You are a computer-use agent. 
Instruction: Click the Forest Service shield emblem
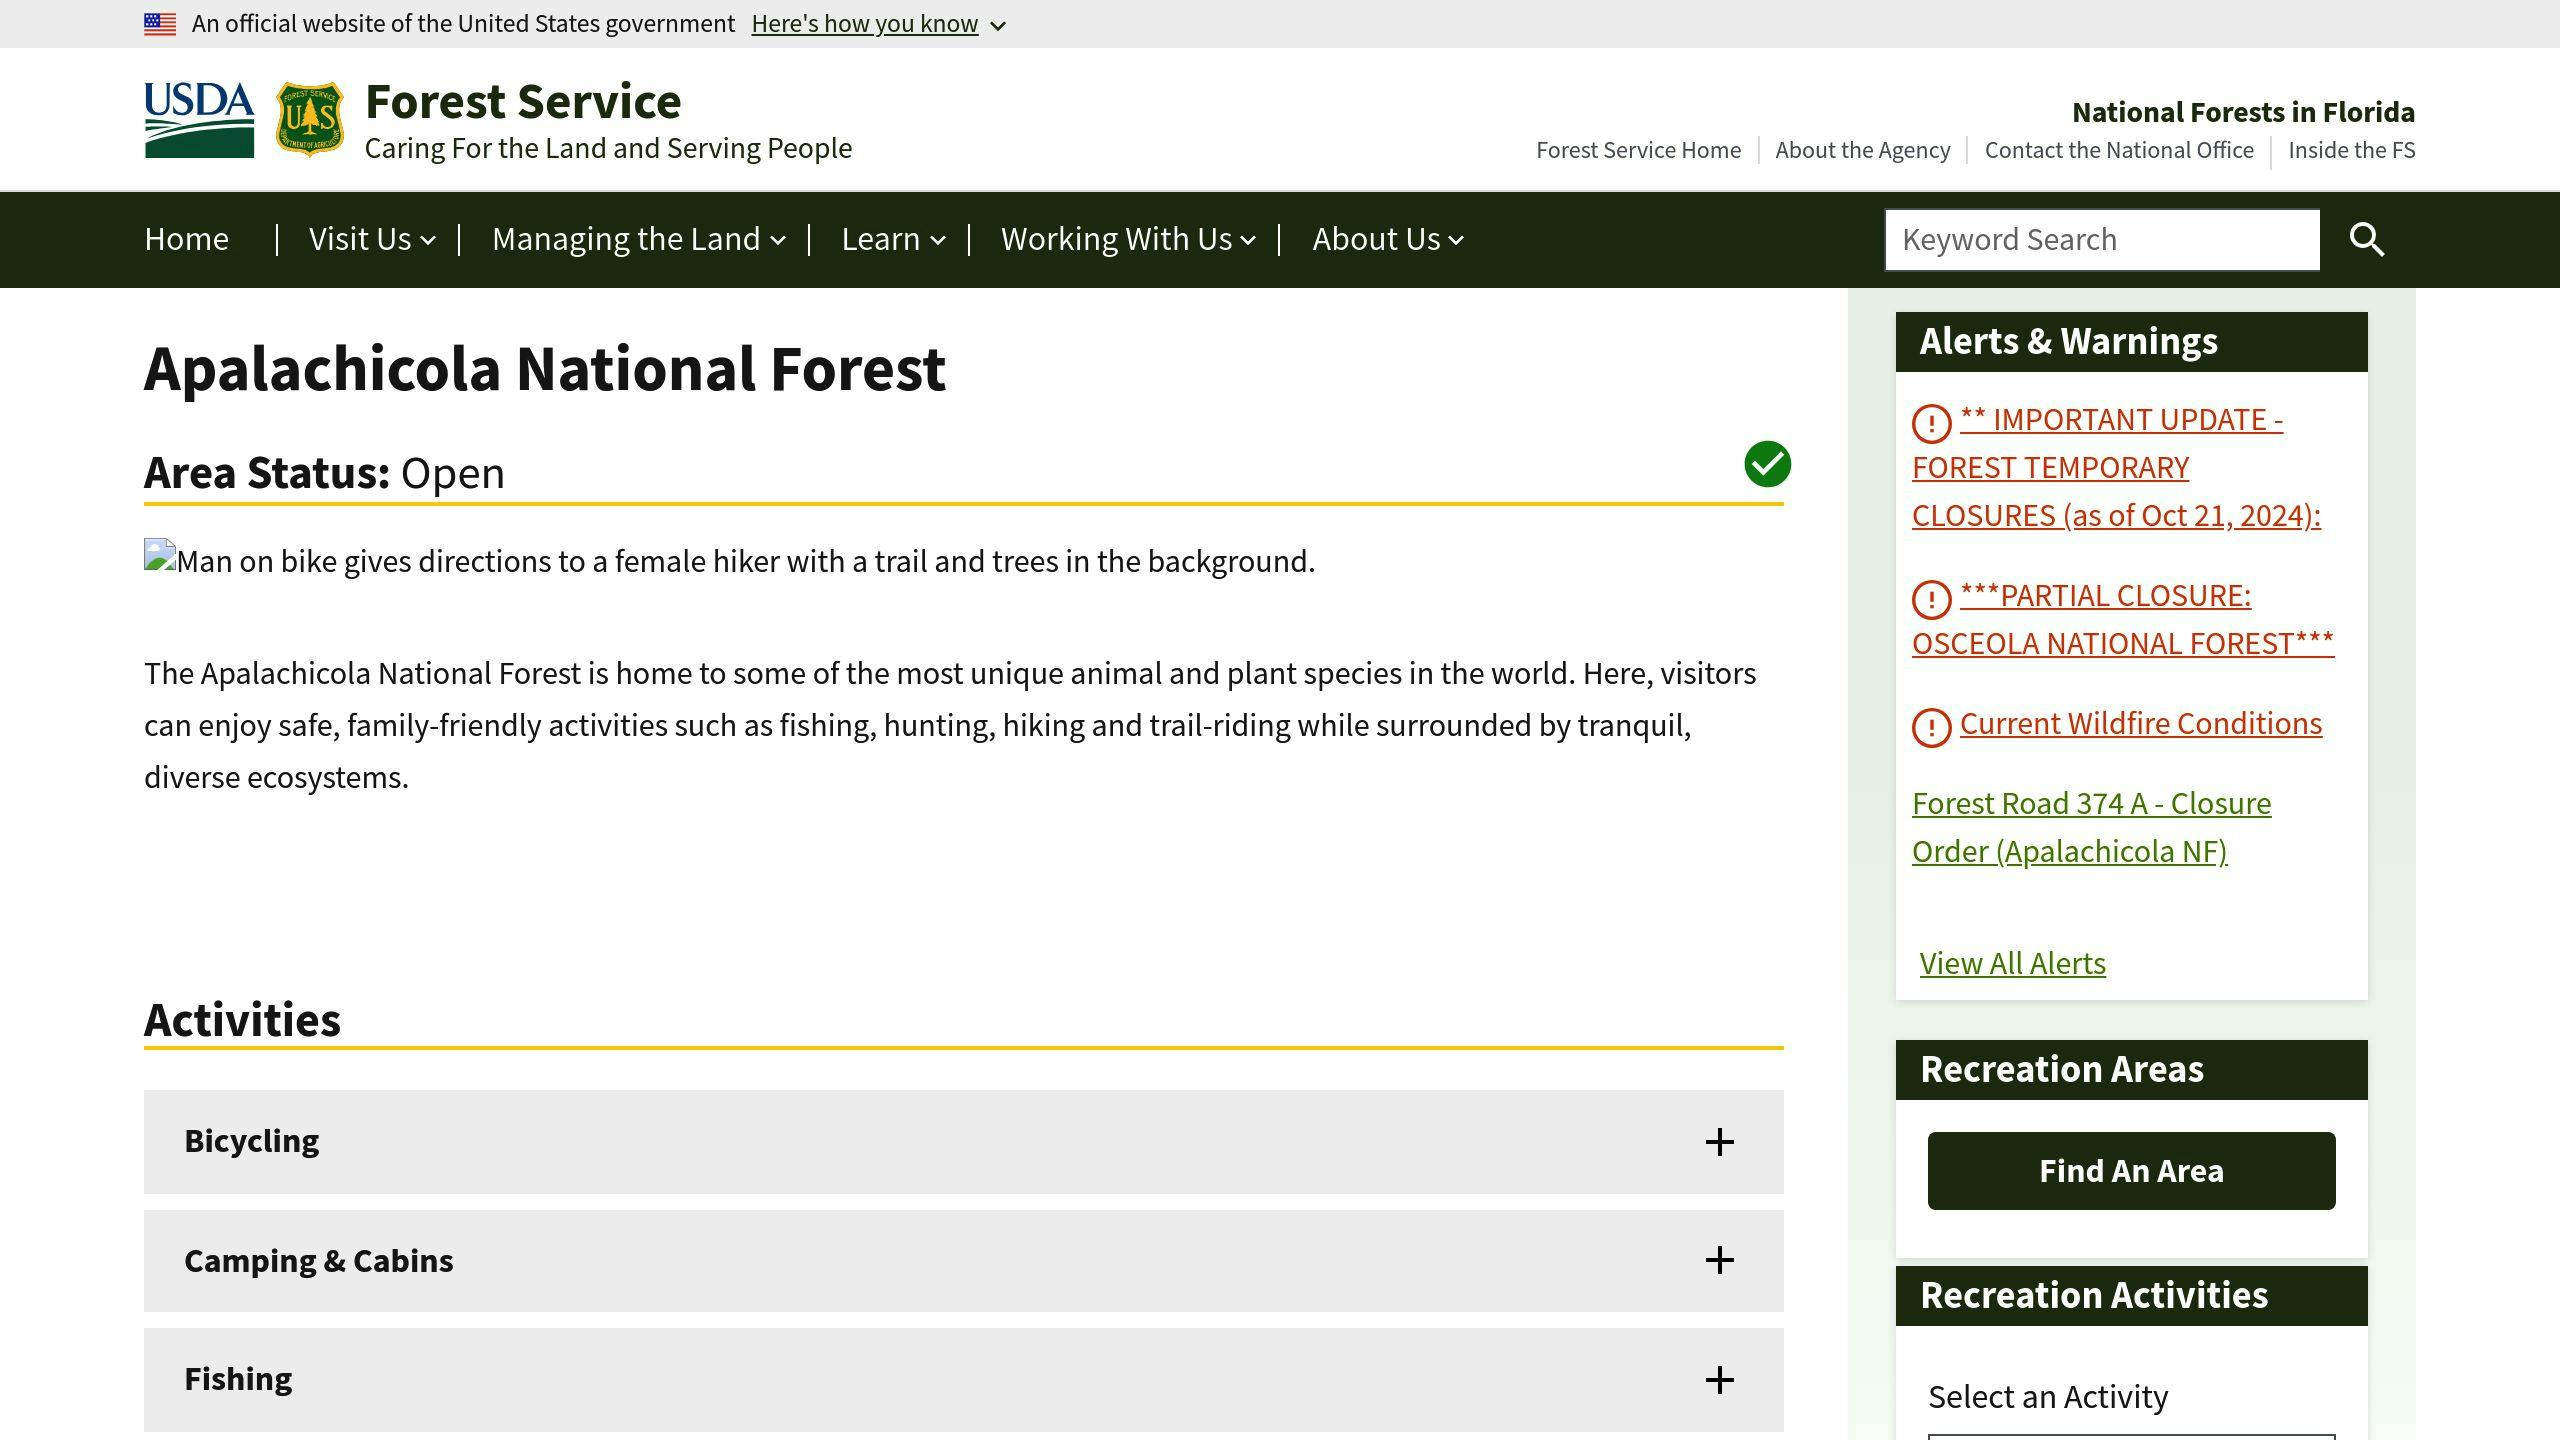(309, 120)
